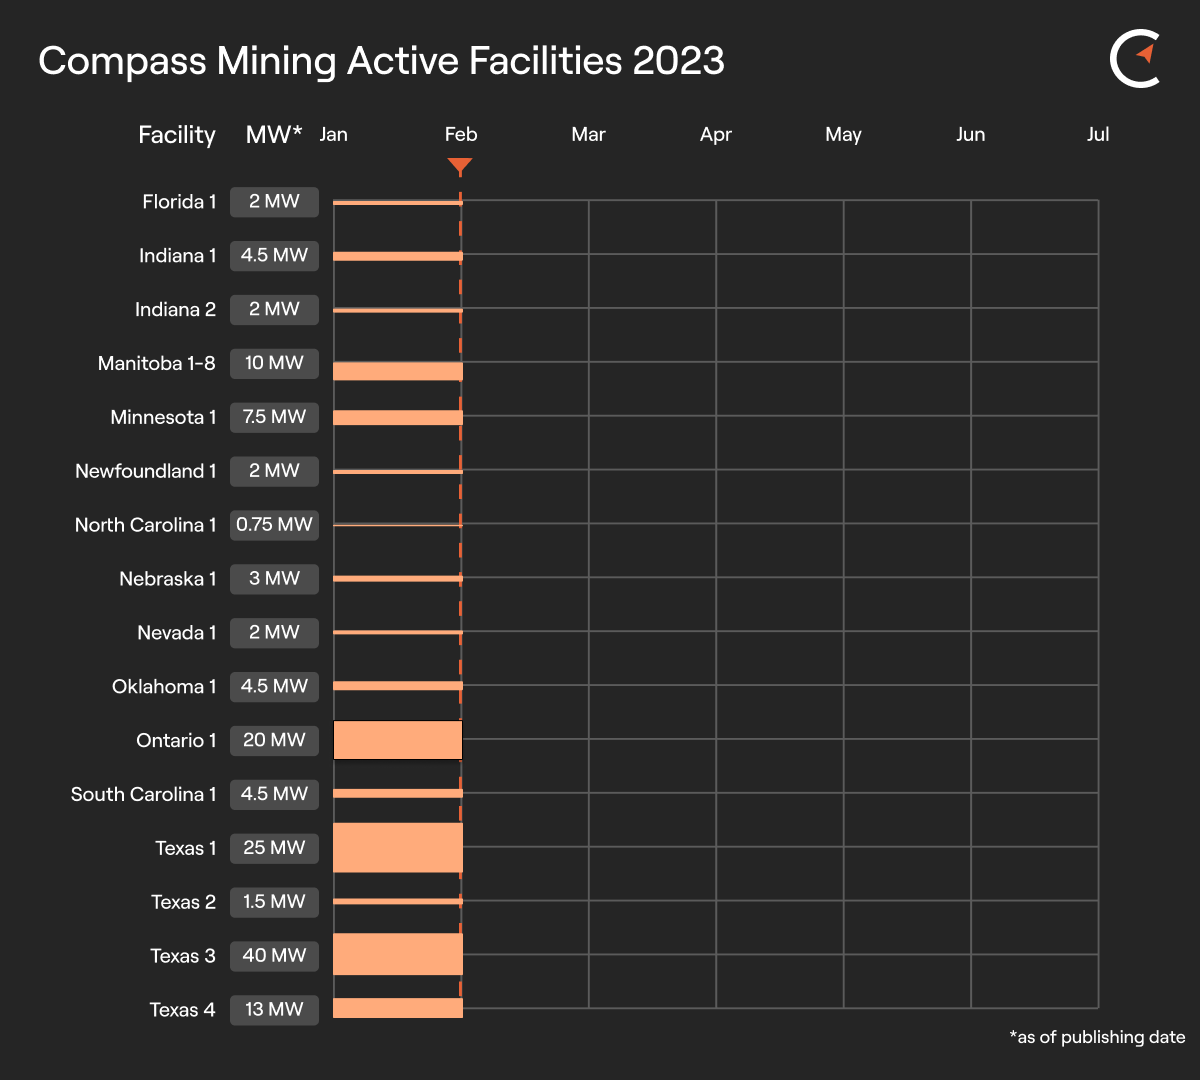
Task: Click the 13 MW badge for Texas 4
Action: pyautogui.click(x=274, y=1010)
